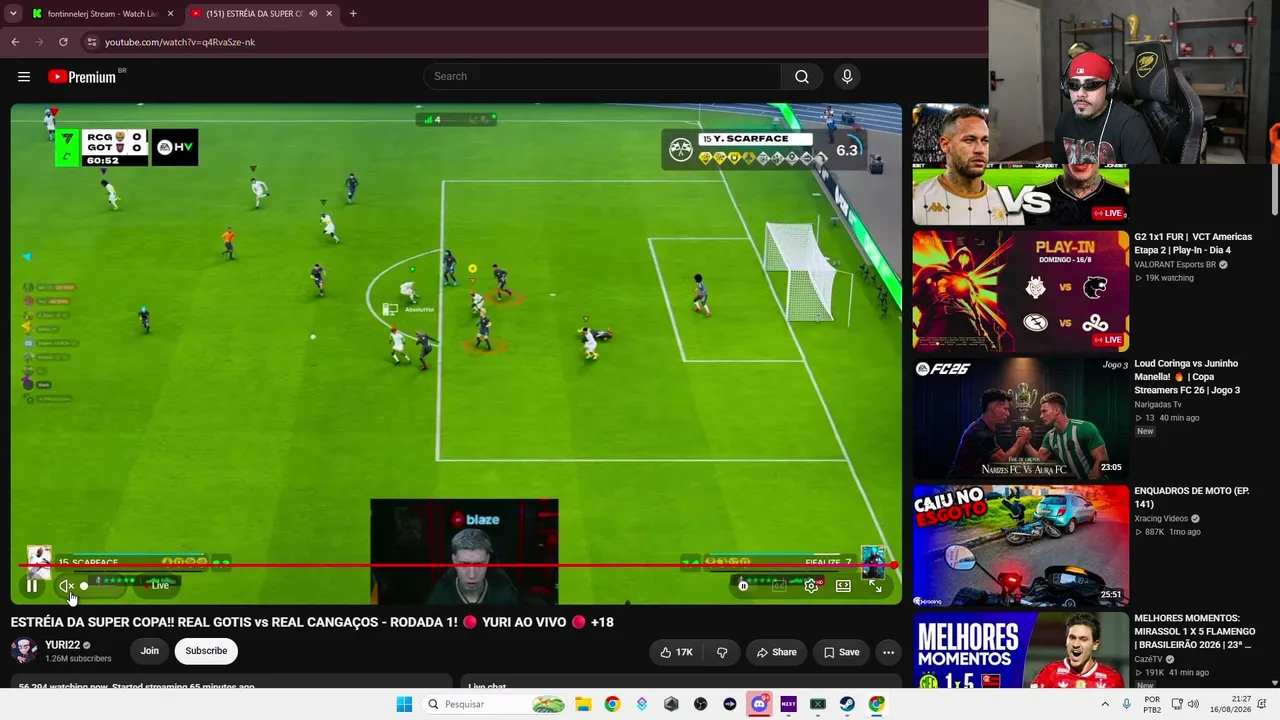The width and height of the screenshot is (1280, 720).
Task: Dislike the video with thumbs down
Action: [x=722, y=652]
